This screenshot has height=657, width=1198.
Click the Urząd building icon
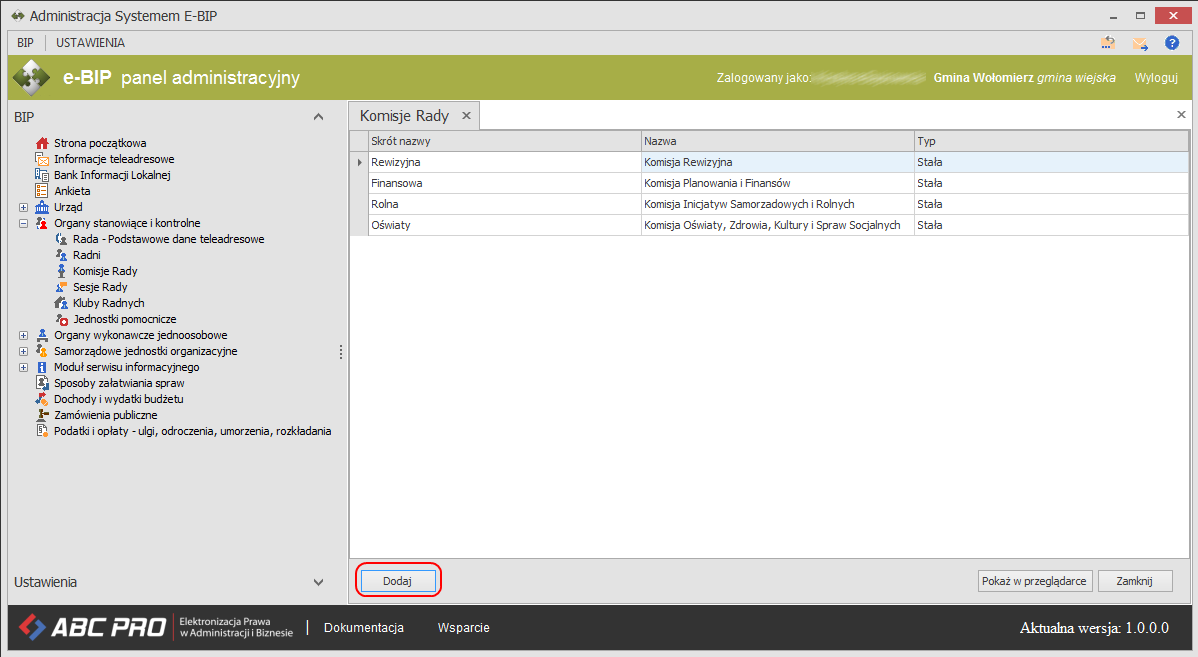click(x=42, y=207)
